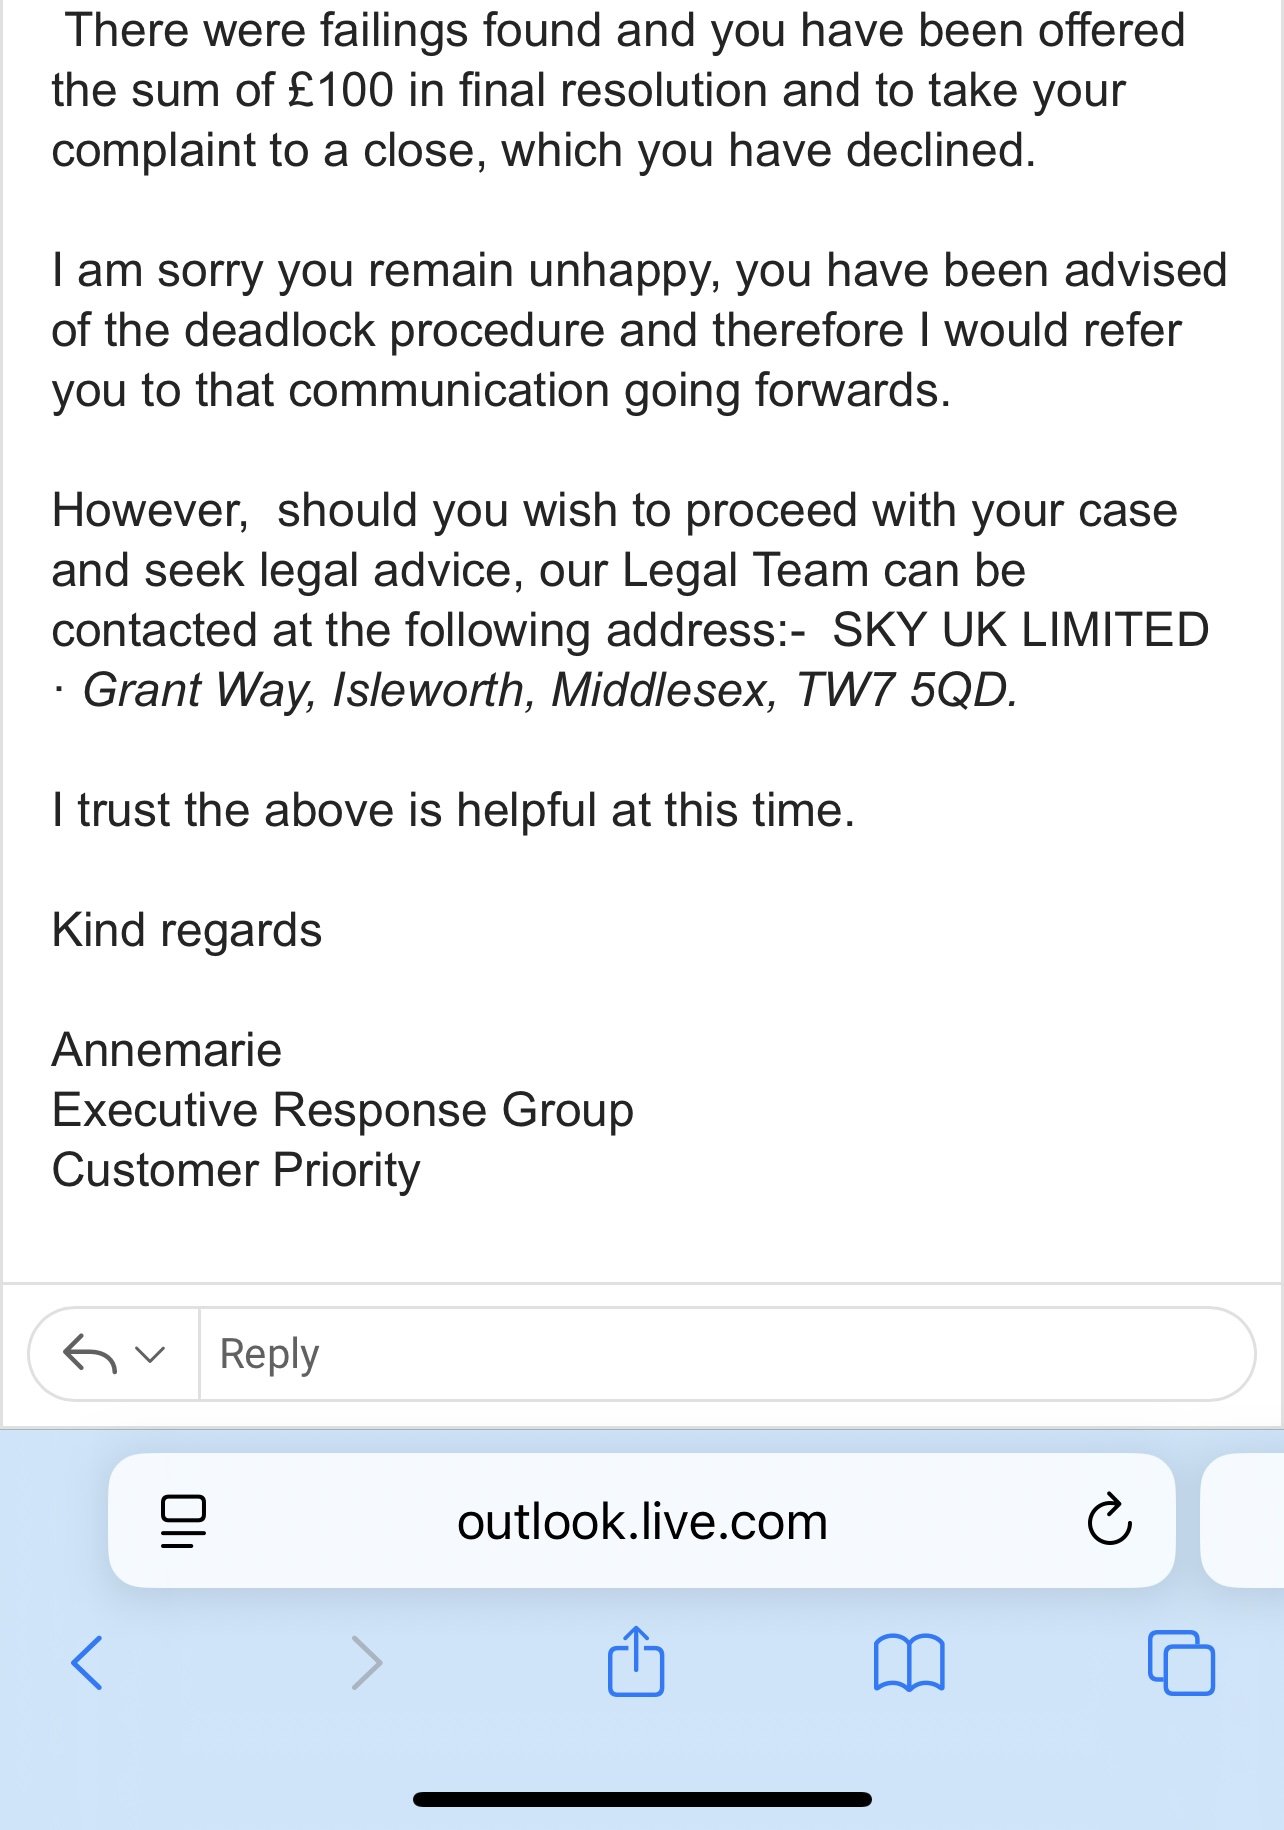Expand the reply options chevron
The image size is (1284, 1830).
150,1355
